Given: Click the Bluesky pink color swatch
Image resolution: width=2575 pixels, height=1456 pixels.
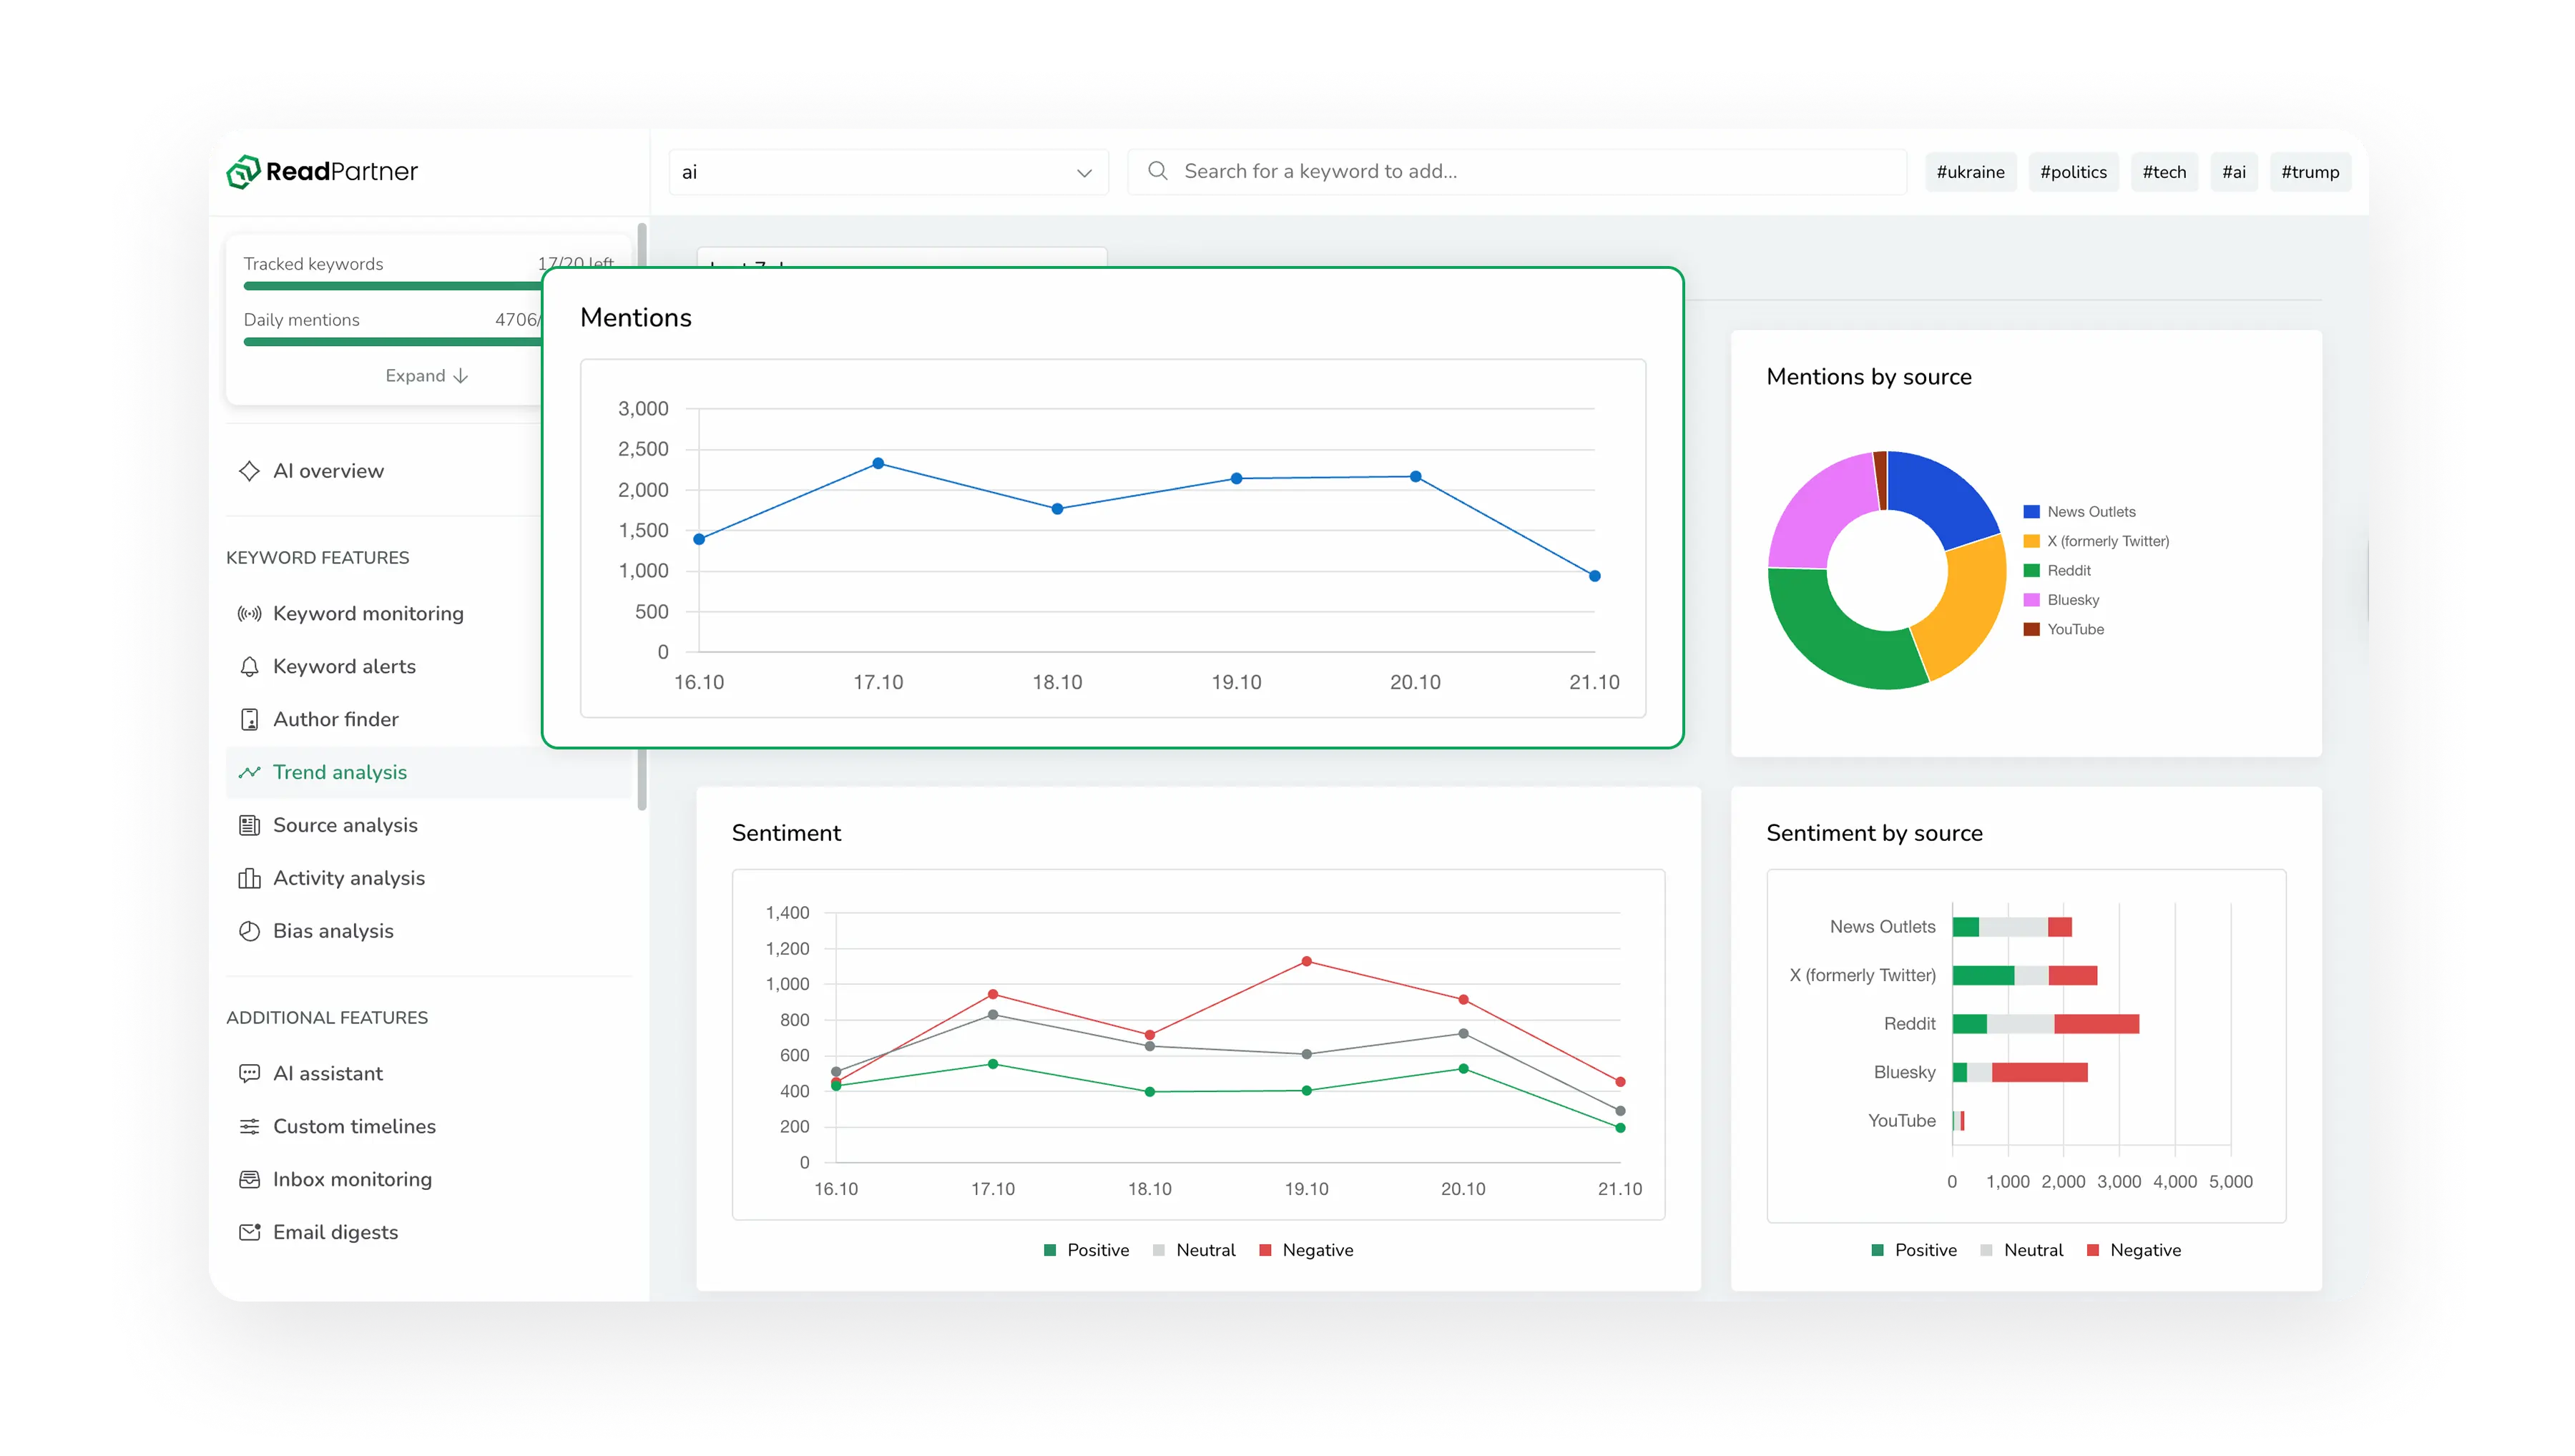Looking at the screenshot, I should (x=2031, y=600).
